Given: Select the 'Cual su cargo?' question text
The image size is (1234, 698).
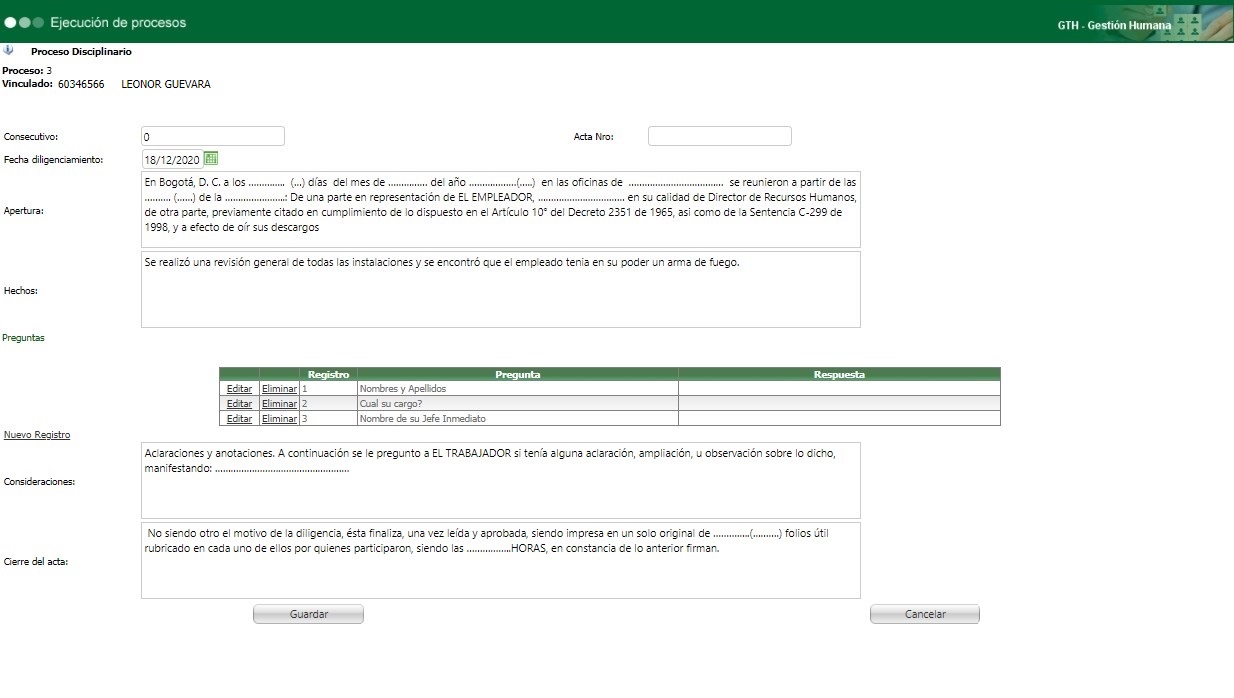Looking at the screenshot, I should [392, 404].
